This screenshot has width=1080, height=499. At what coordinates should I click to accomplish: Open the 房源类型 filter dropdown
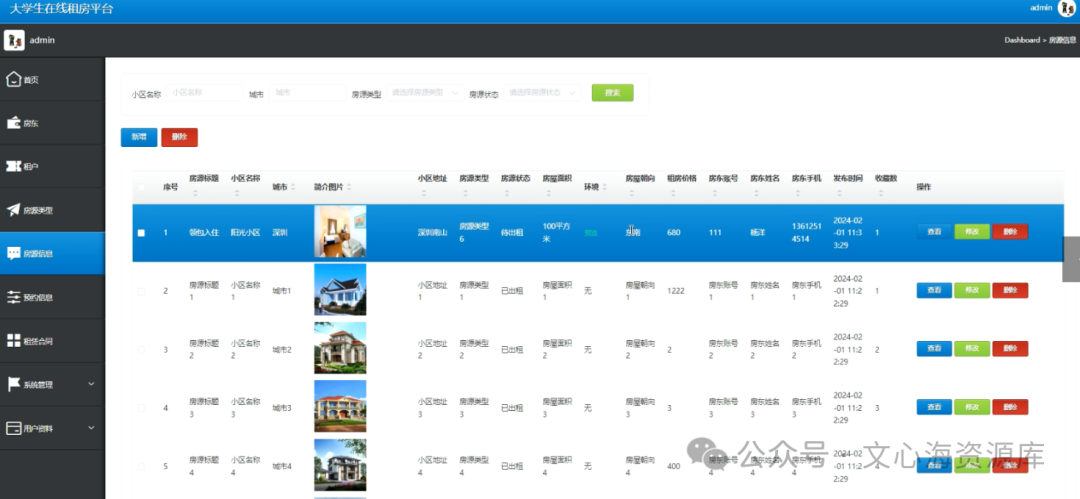pyautogui.click(x=425, y=92)
